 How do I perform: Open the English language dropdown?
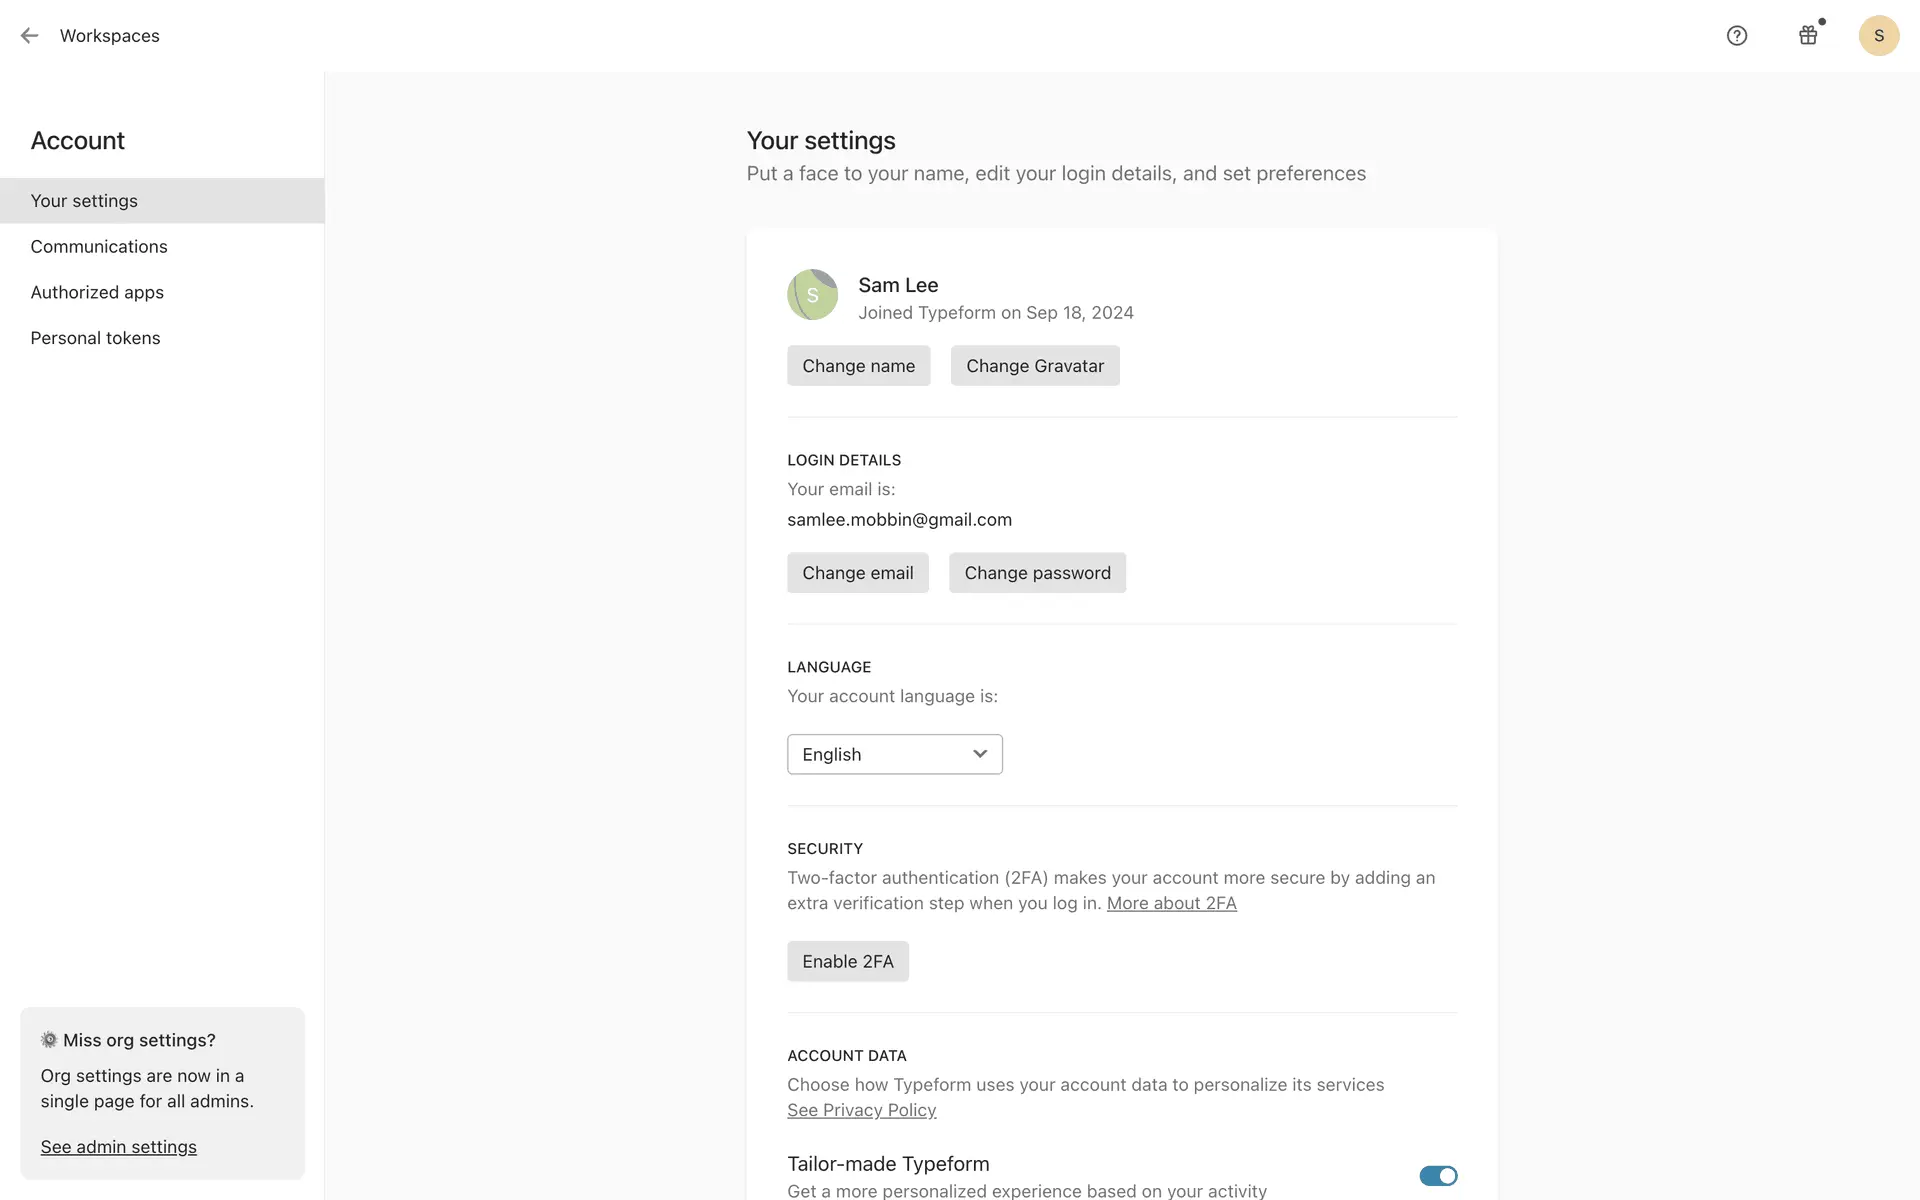pos(880,754)
